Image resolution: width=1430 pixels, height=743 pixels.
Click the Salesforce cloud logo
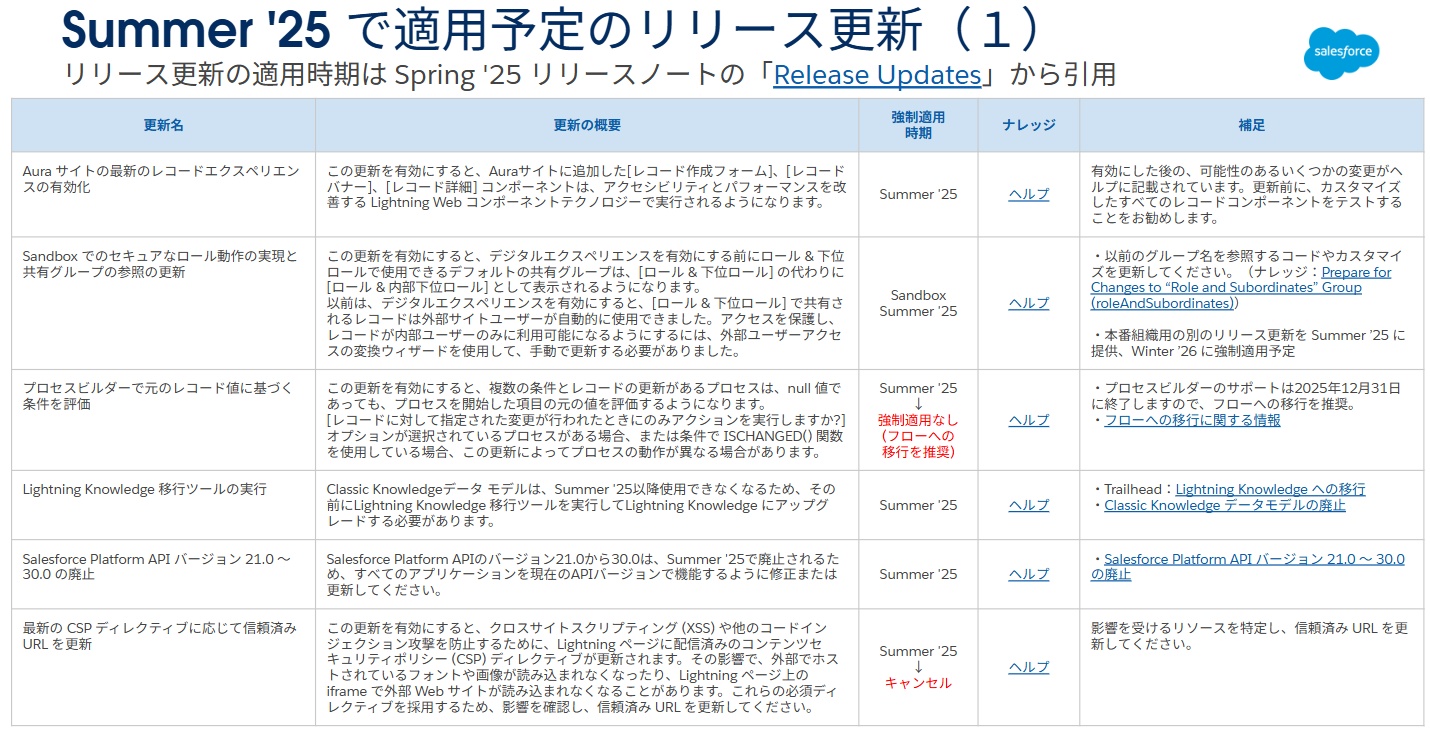point(1342,52)
